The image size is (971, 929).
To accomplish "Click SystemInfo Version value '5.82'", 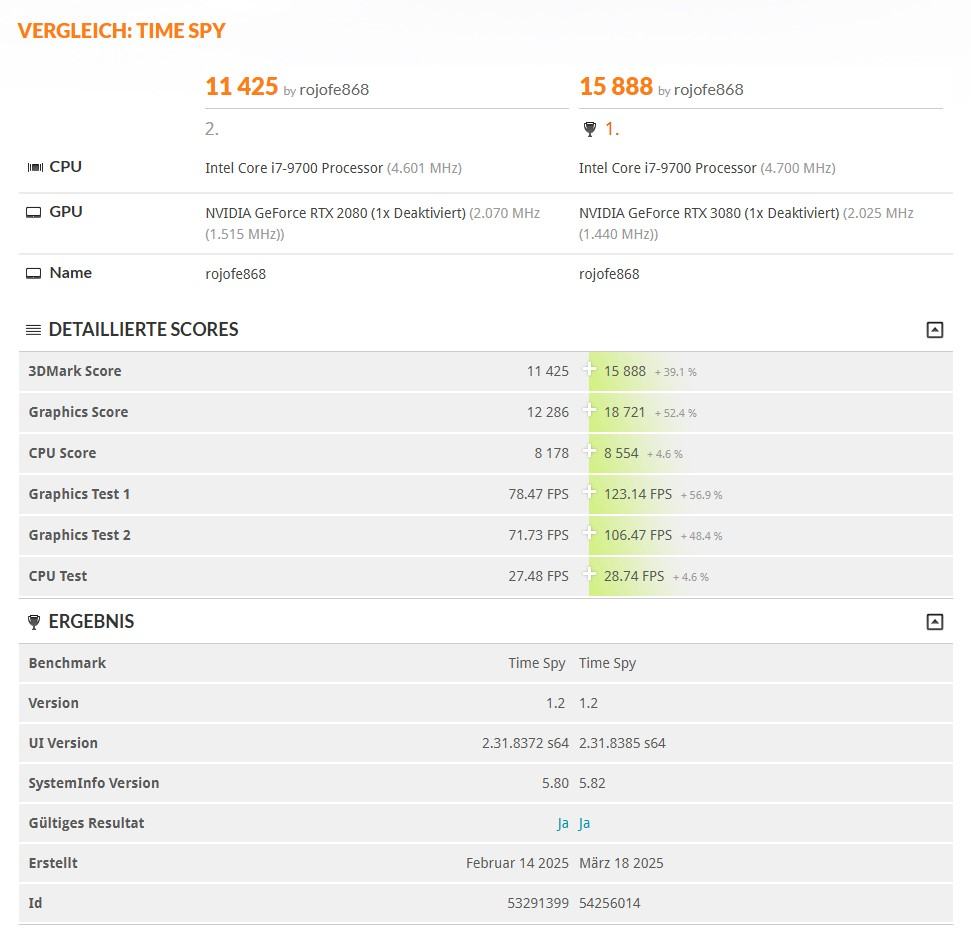I will pyautogui.click(x=592, y=783).
